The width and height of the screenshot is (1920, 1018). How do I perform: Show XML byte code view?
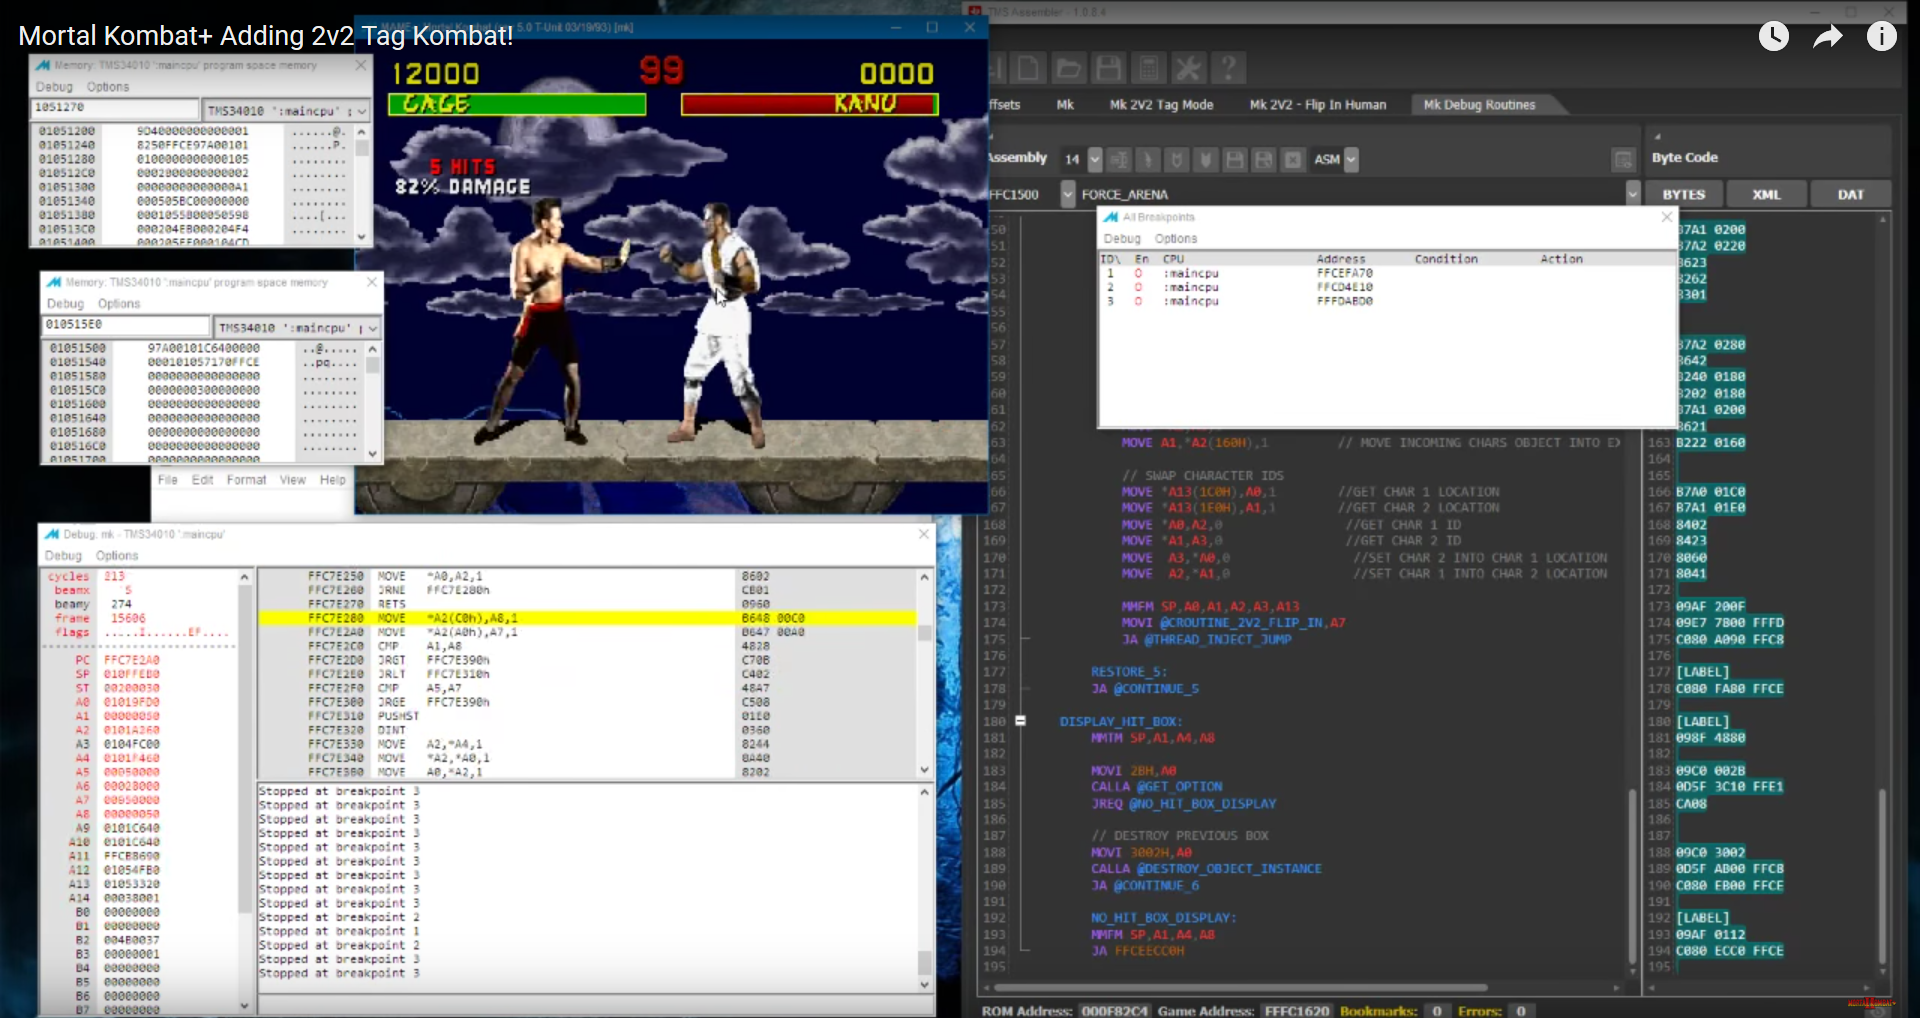click(x=1766, y=194)
